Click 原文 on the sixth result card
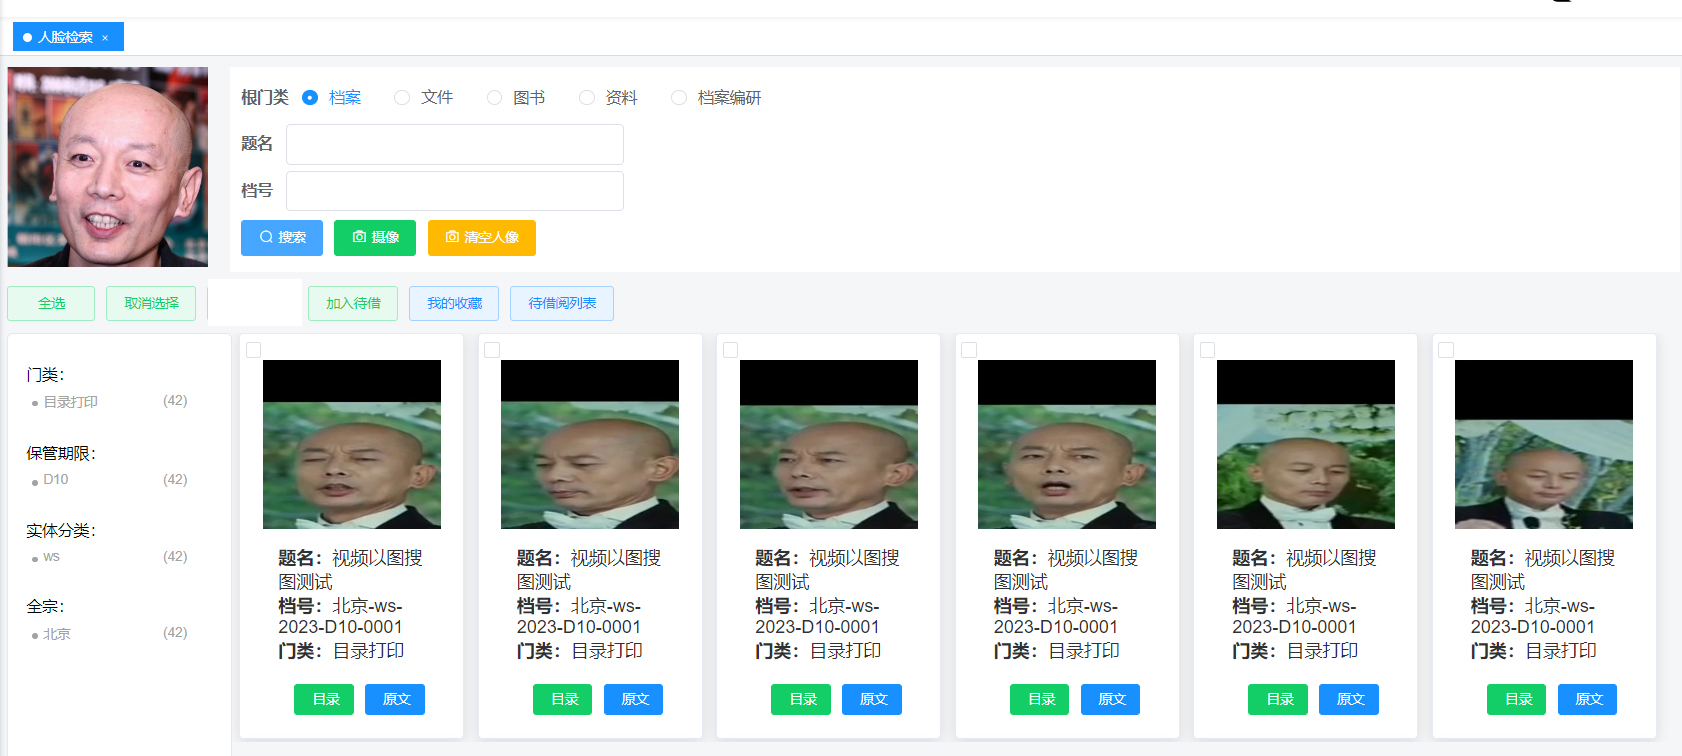The width and height of the screenshot is (1682, 756). [1587, 700]
